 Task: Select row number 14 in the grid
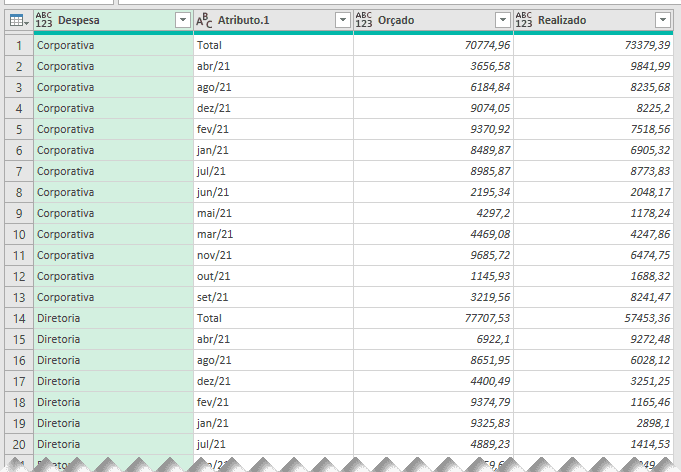(17, 318)
